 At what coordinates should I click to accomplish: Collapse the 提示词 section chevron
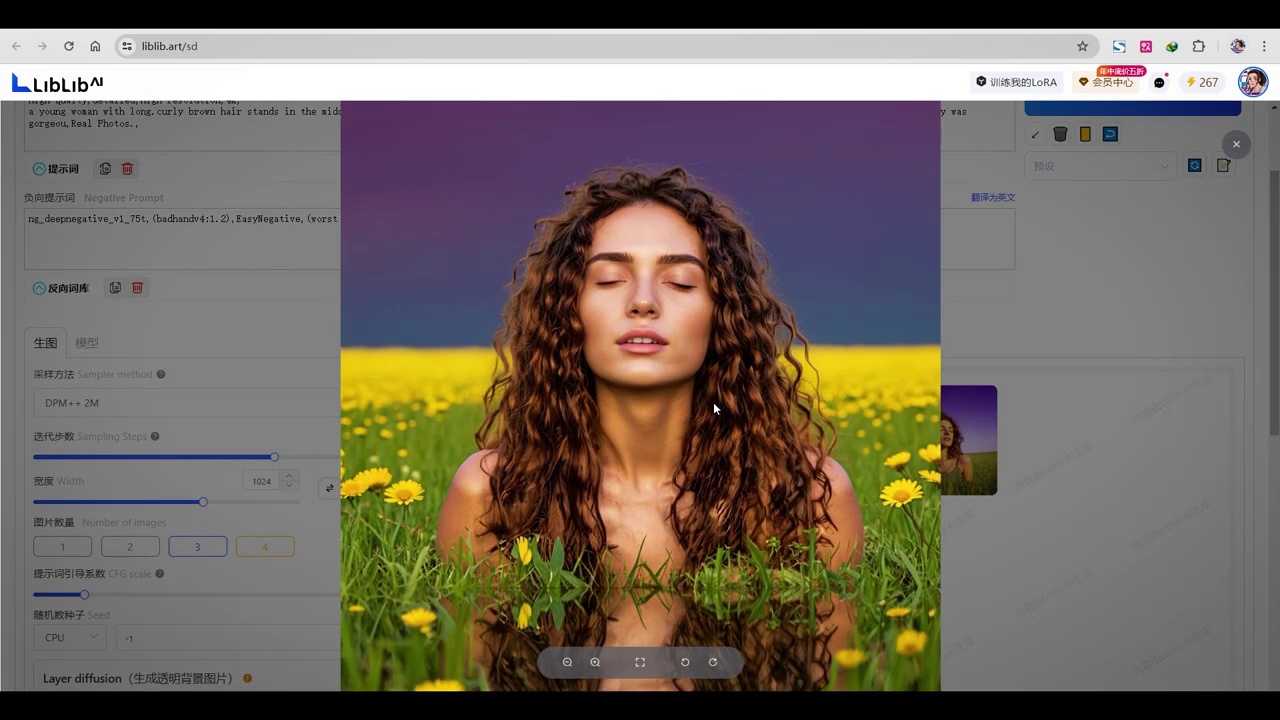click(x=39, y=169)
